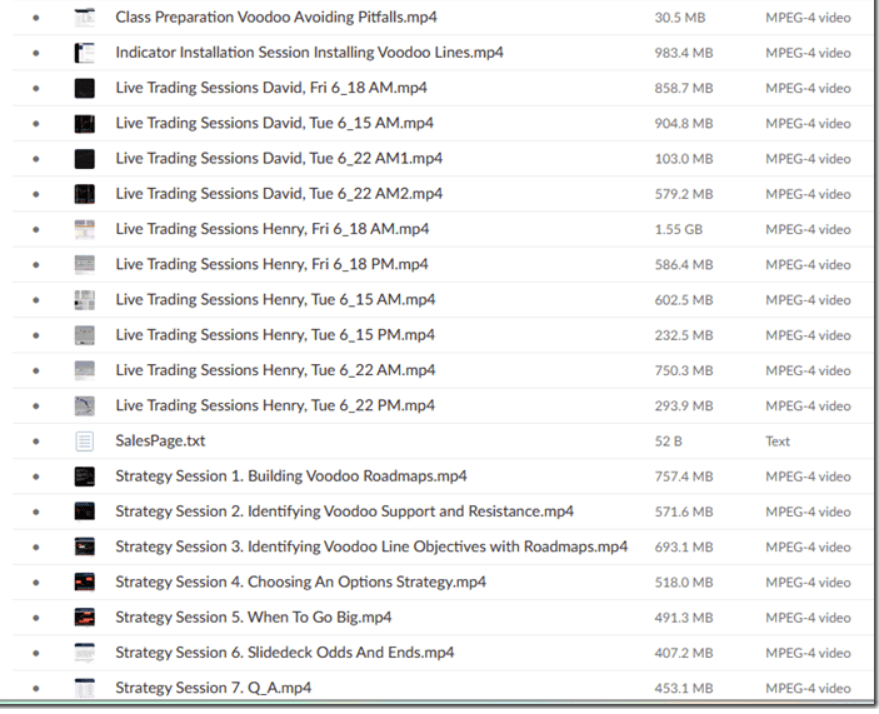
Task: Select the SalesPage.txt text file icon
Action: [84, 440]
